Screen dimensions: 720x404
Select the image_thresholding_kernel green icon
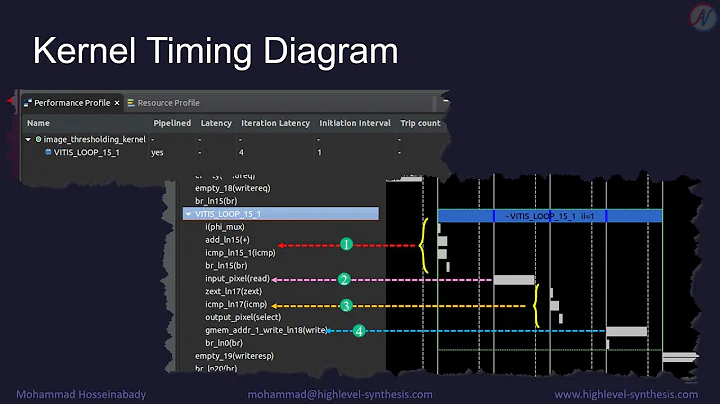39,139
